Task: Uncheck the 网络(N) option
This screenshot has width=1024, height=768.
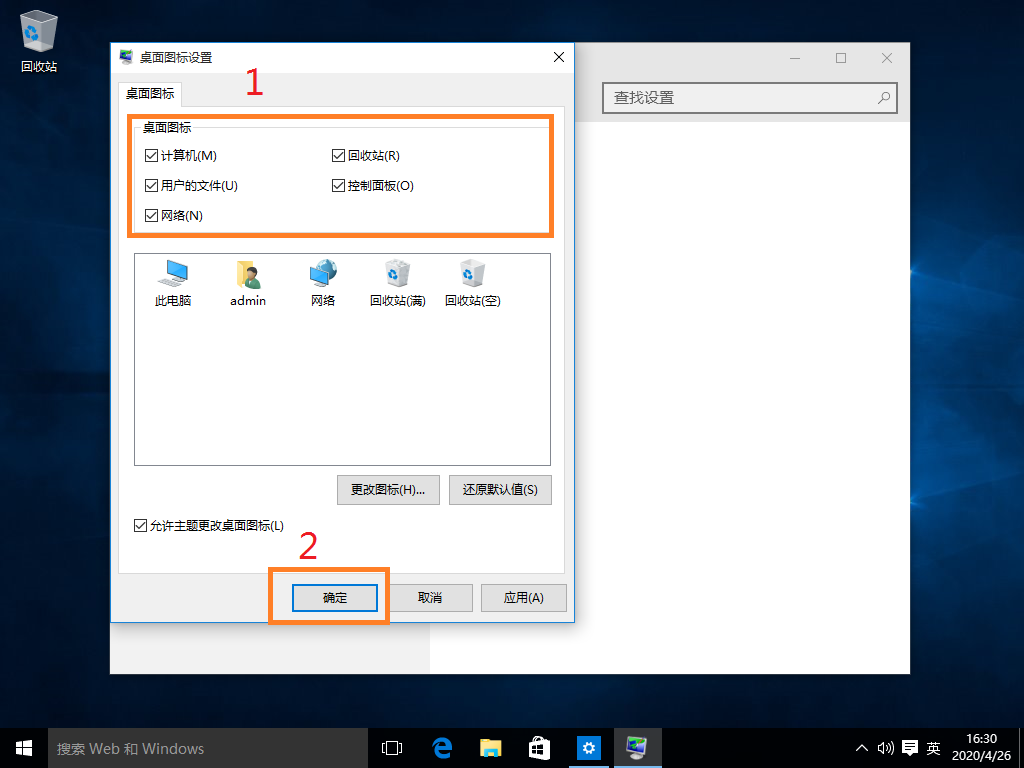Action: [x=152, y=215]
